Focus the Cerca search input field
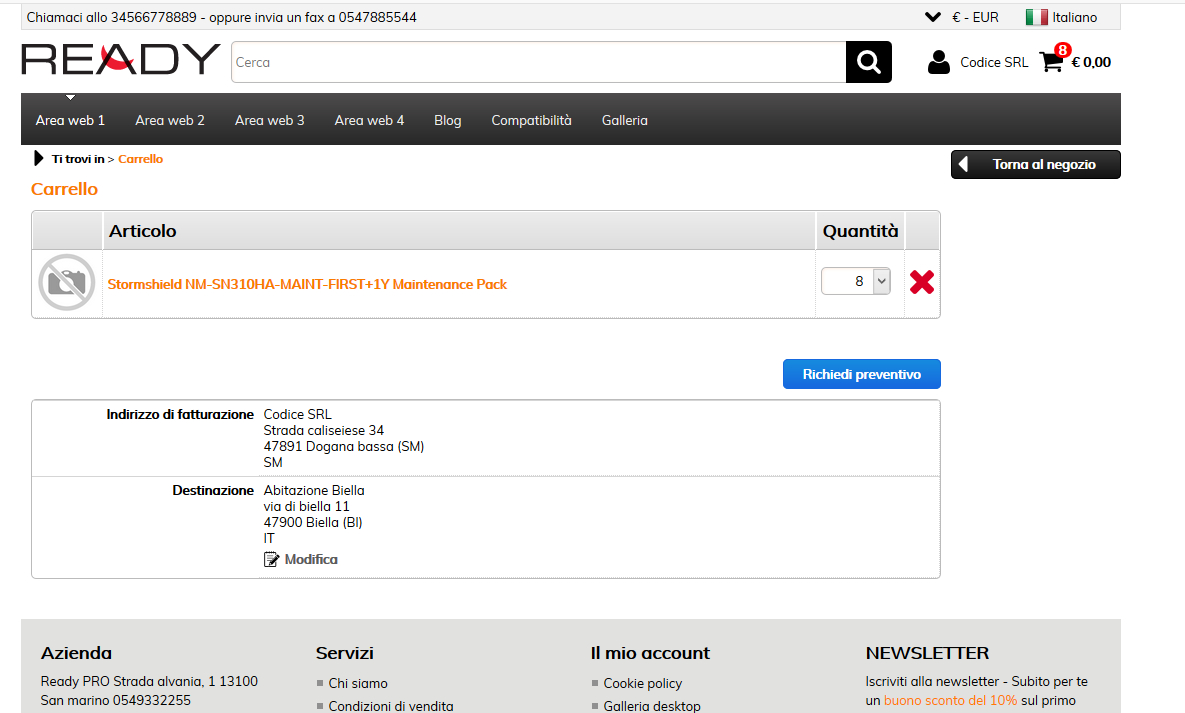Image resolution: width=1185 pixels, height=713 pixels. (x=539, y=62)
